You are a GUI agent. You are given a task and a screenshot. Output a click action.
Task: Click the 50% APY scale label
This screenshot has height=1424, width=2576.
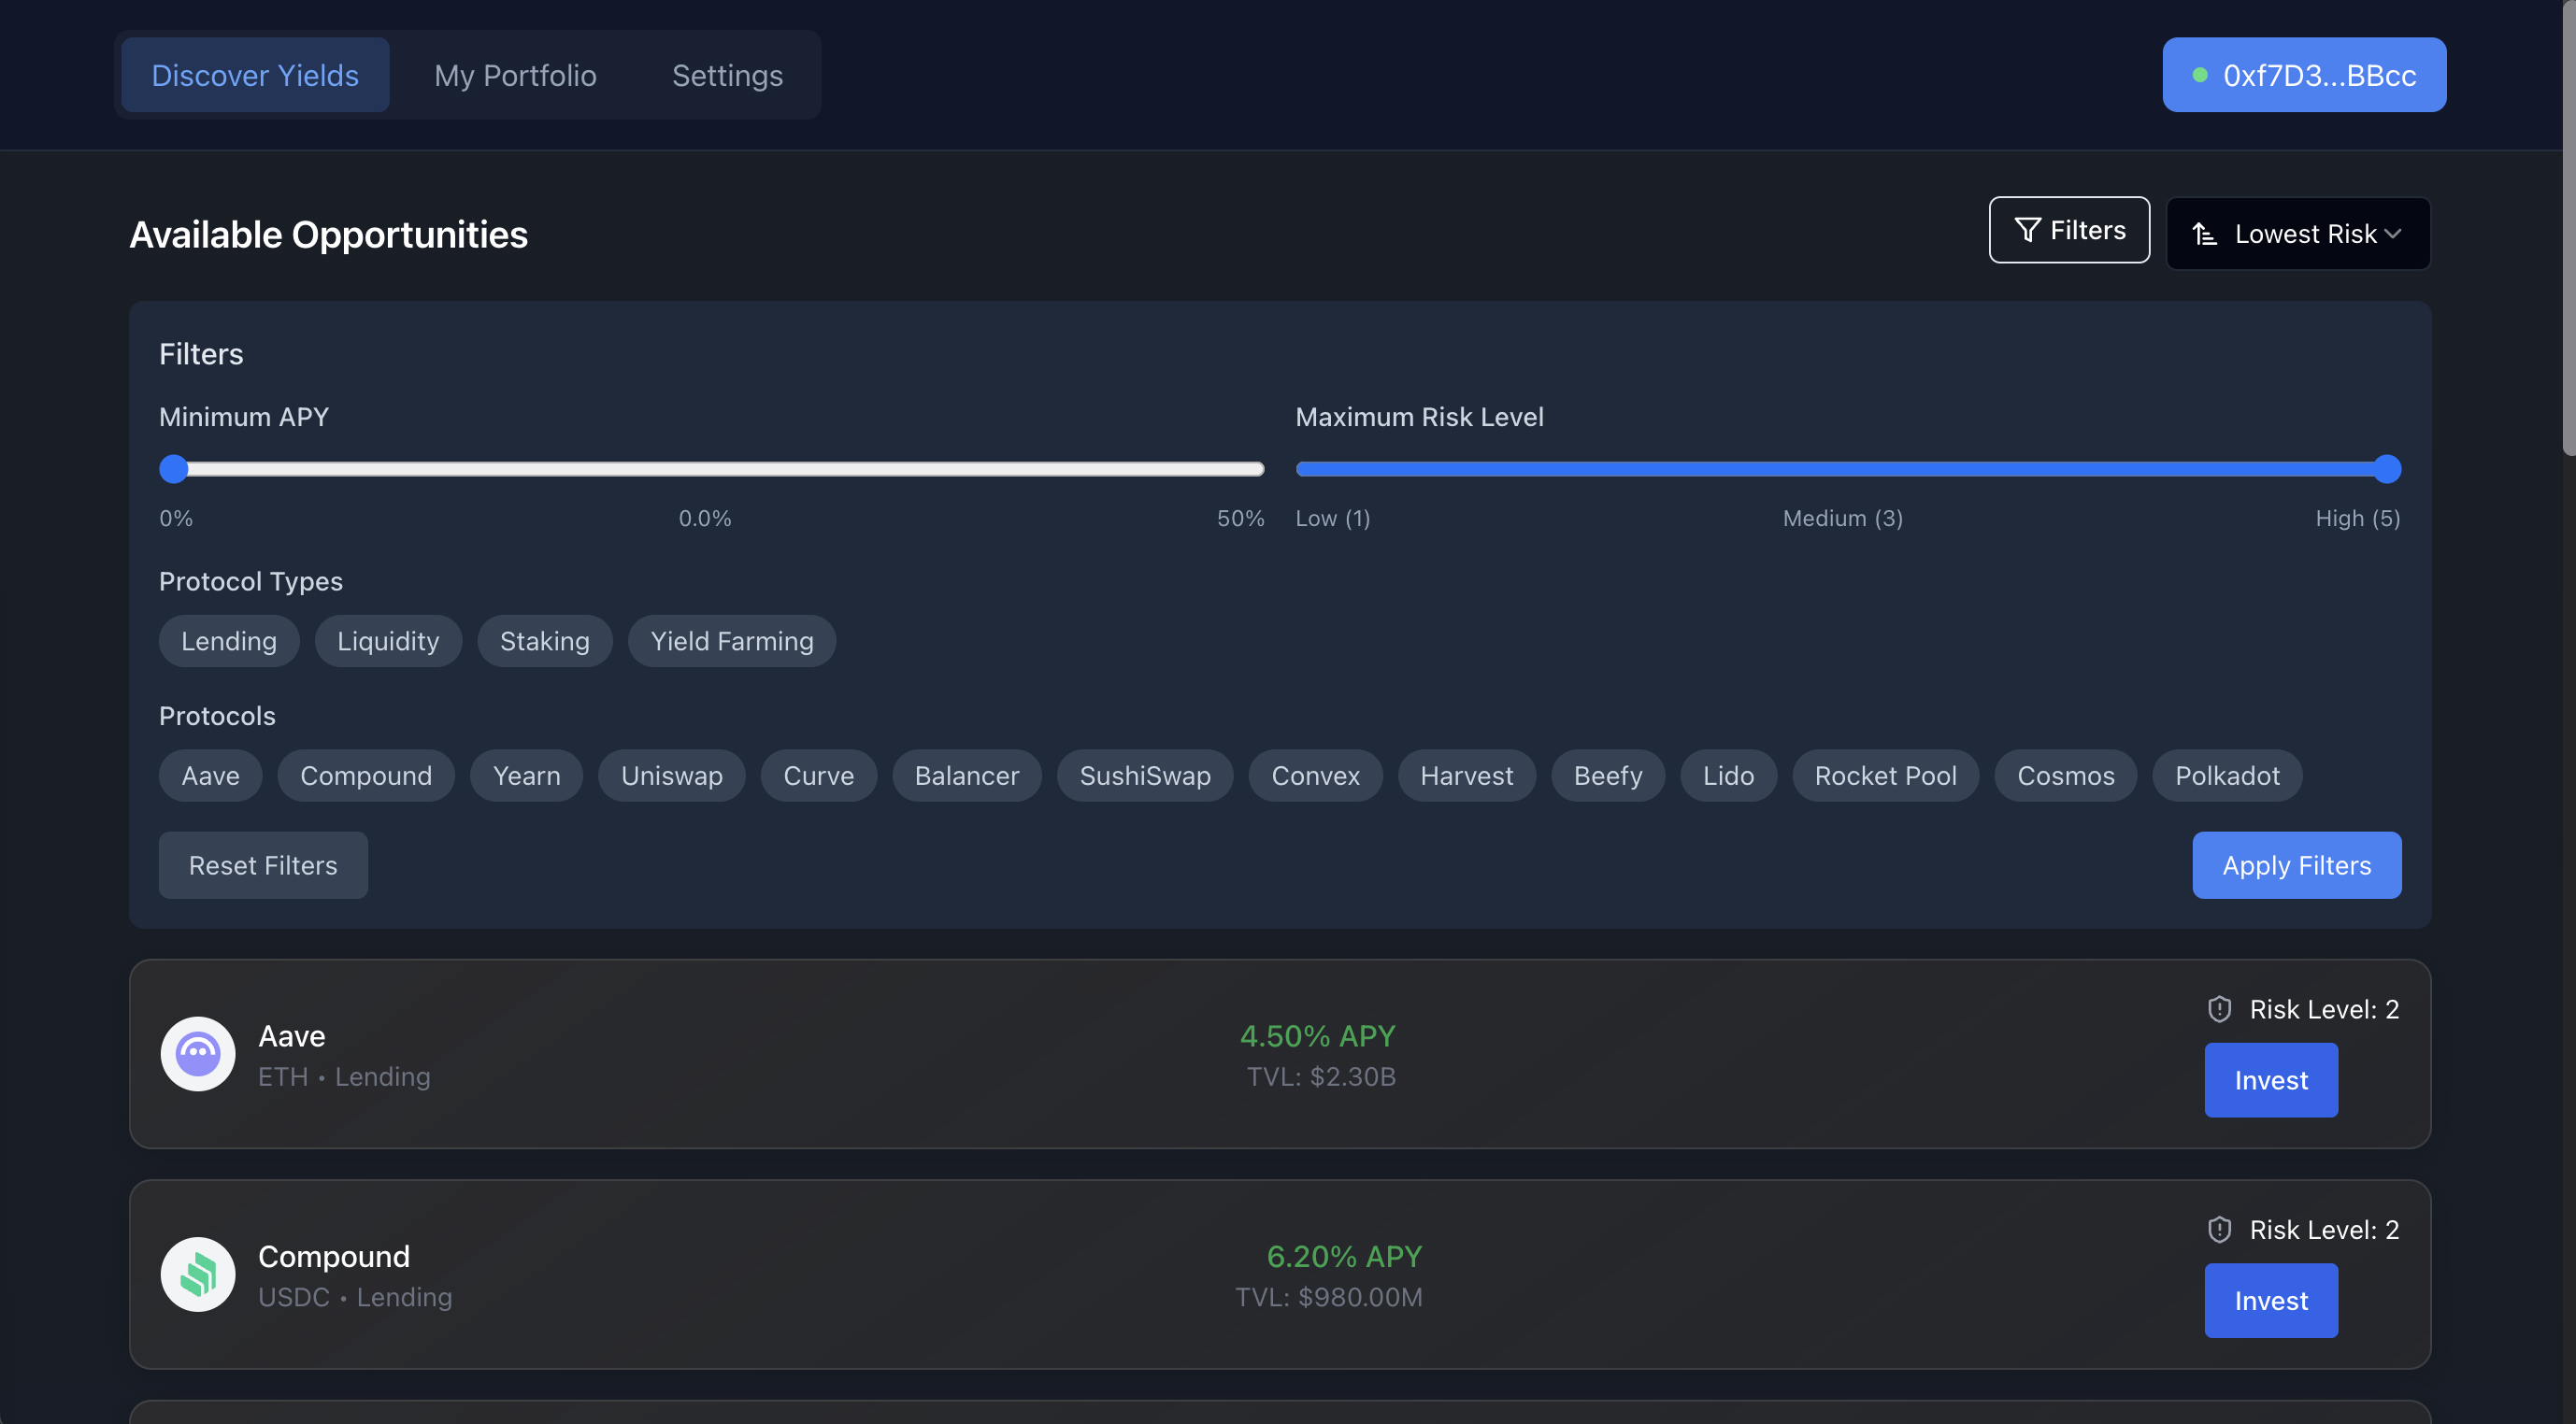[1240, 518]
